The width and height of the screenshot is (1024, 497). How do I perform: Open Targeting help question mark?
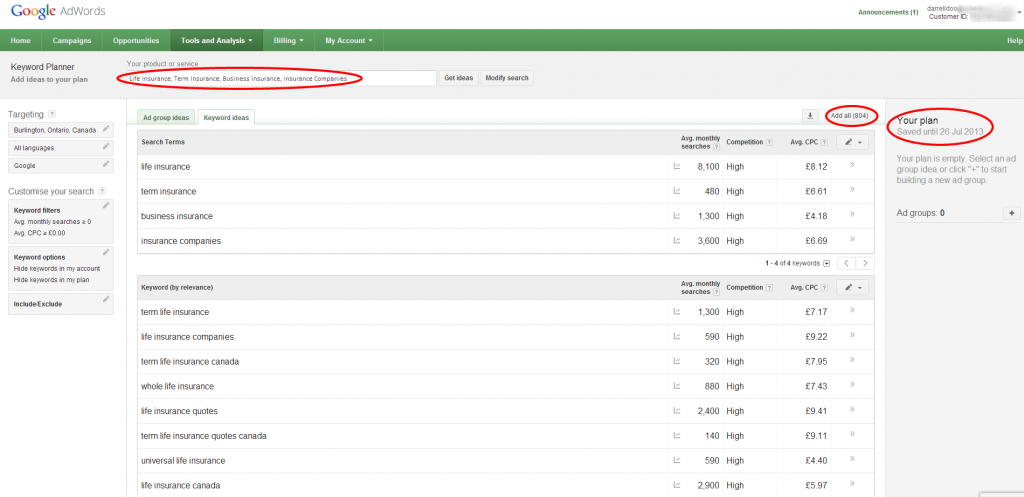(52, 114)
